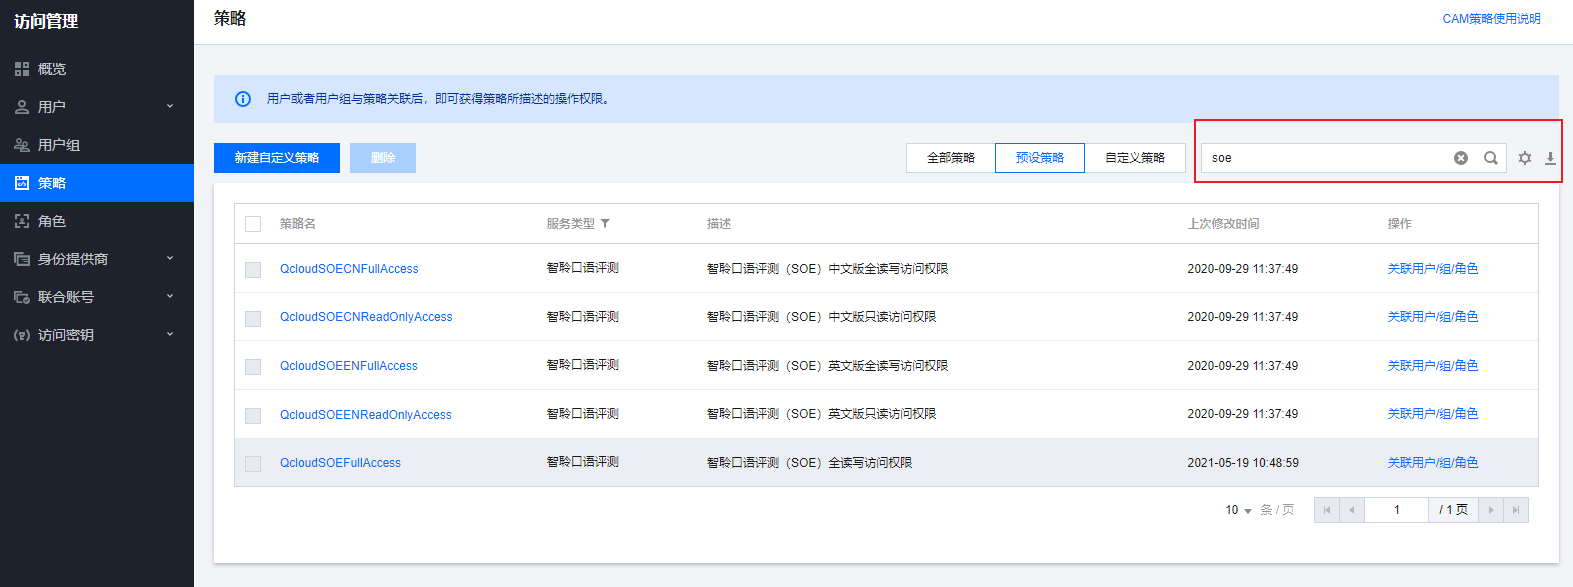The width and height of the screenshot is (1573, 587).
Task: Clear the soe search text
Action: (x=1461, y=158)
